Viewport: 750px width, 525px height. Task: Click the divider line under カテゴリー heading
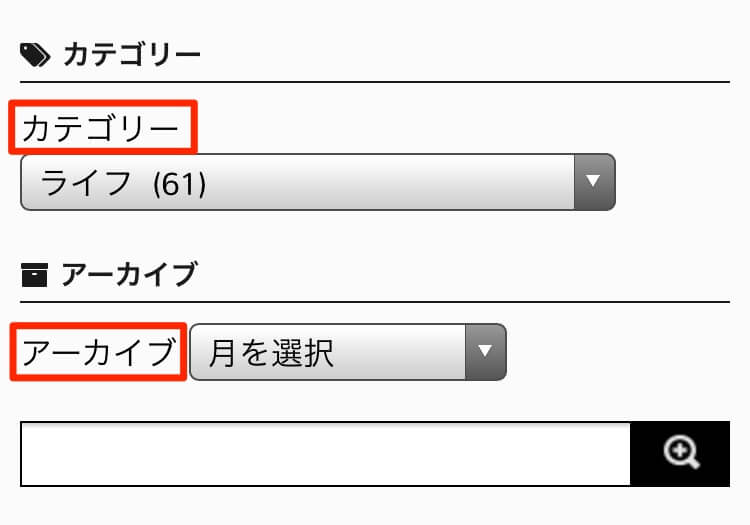click(375, 82)
